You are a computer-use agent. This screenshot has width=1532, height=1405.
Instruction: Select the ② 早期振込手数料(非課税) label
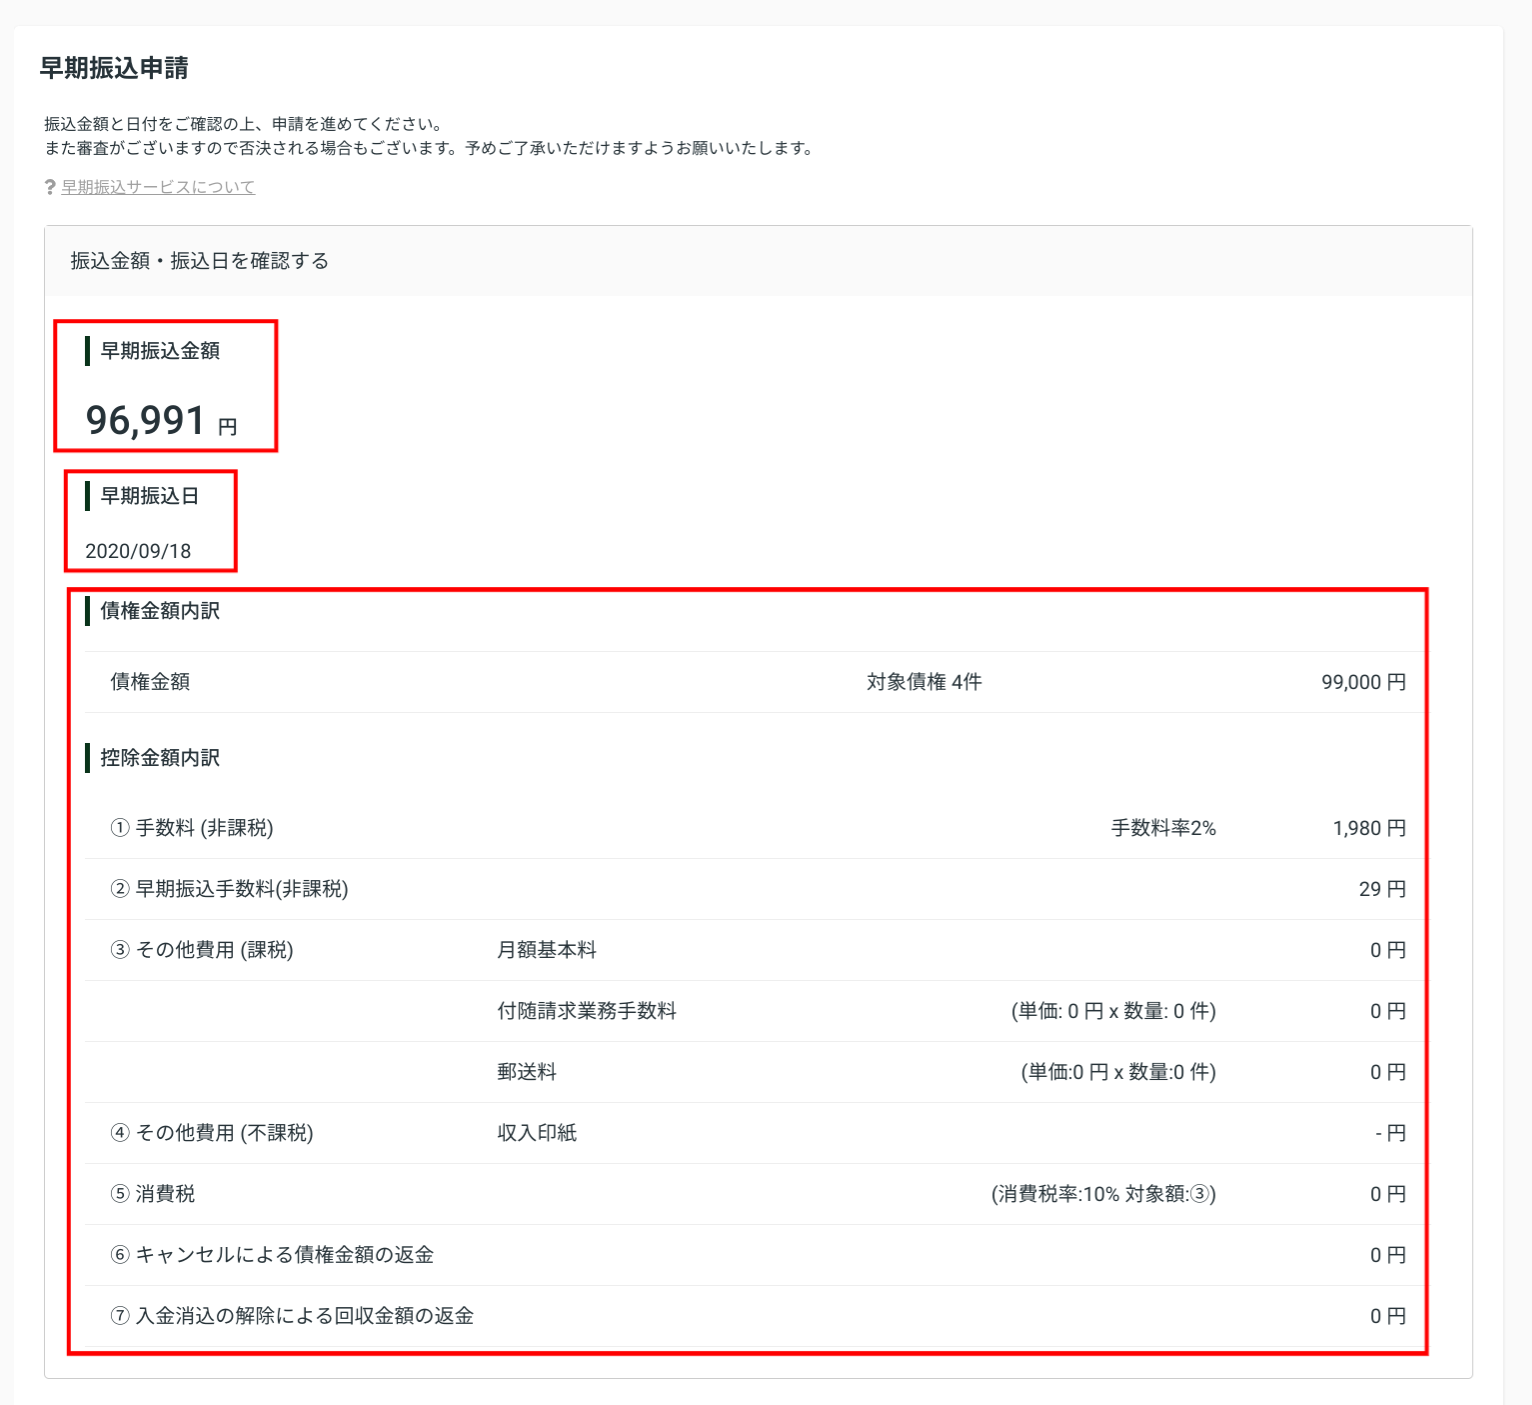[229, 889]
